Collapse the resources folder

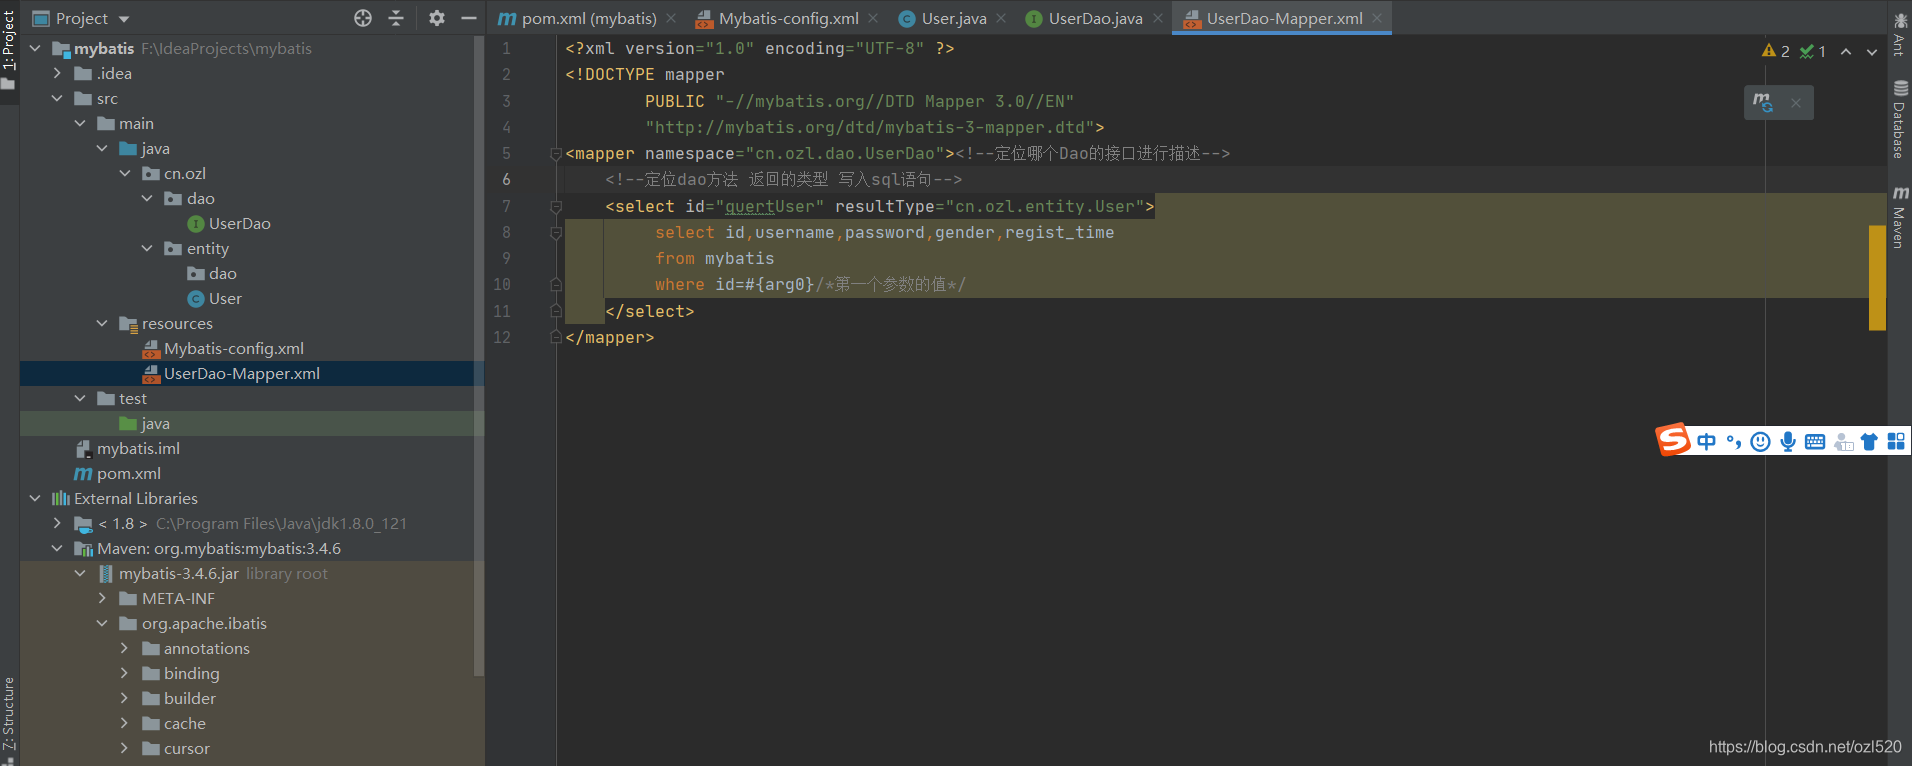click(x=102, y=323)
